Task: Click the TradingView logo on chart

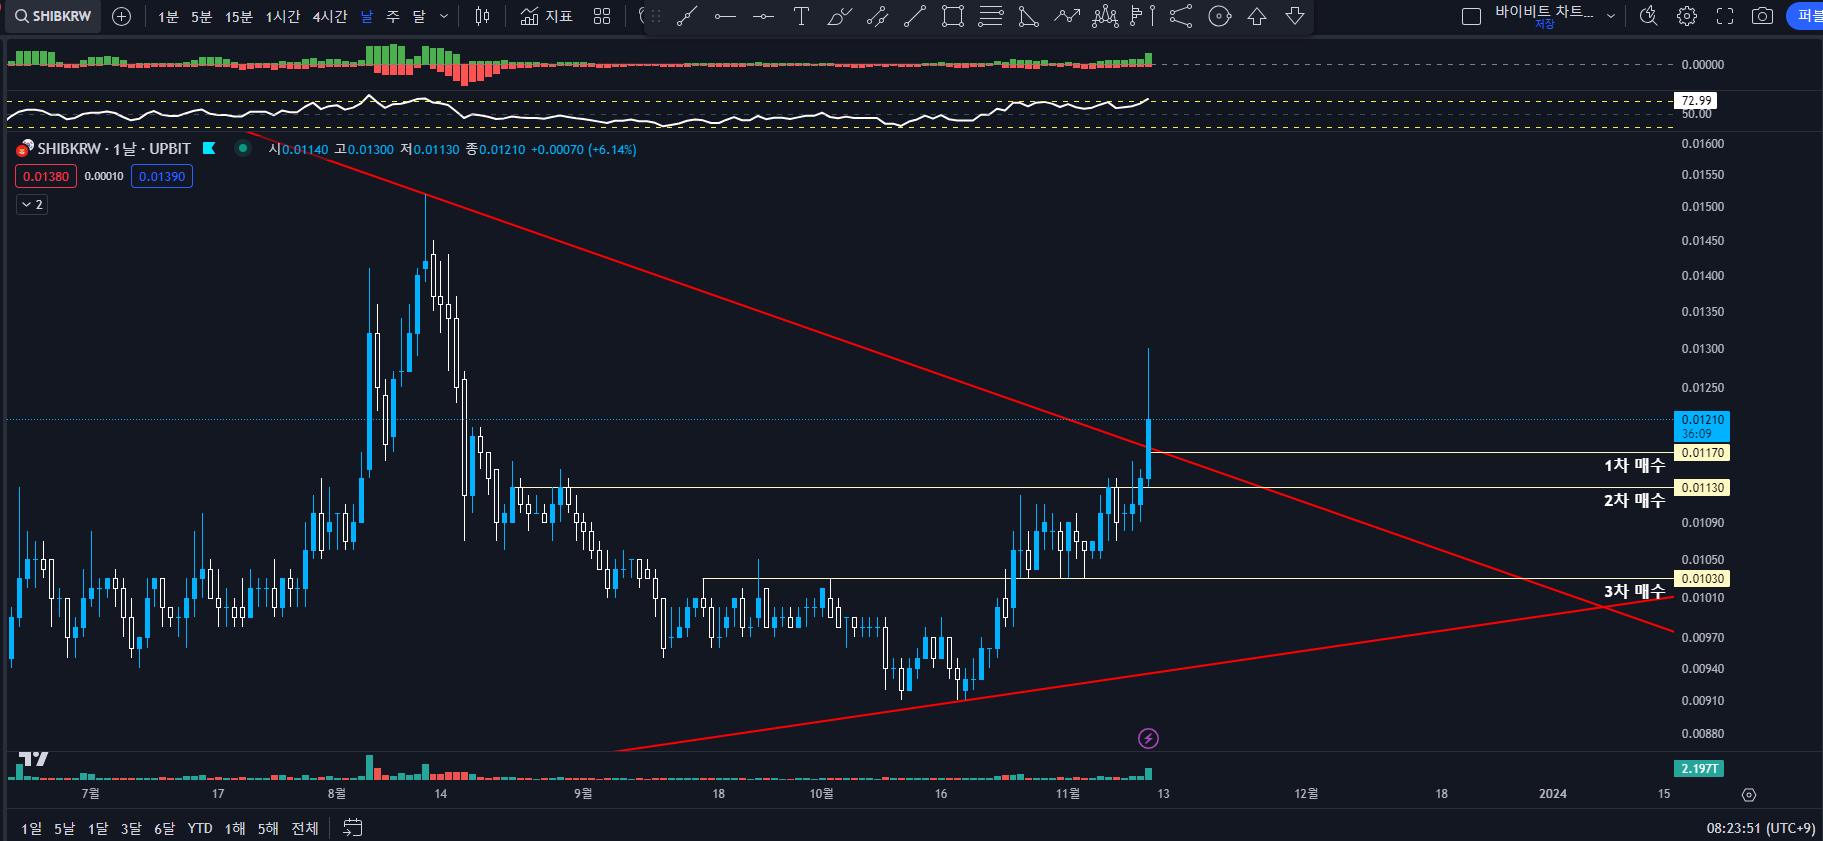Action: pyautogui.click(x=33, y=759)
